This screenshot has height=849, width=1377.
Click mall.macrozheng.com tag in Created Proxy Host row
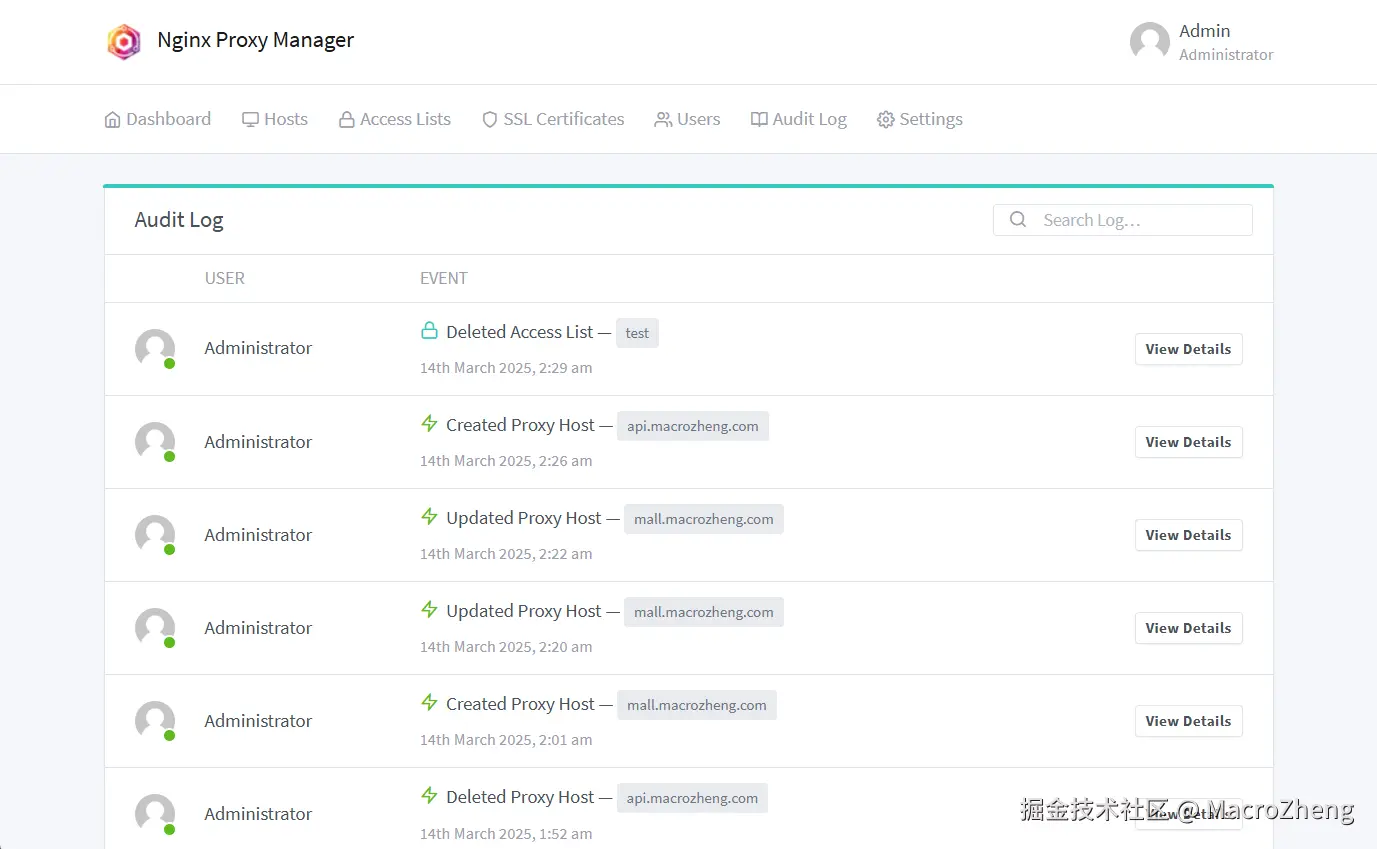click(697, 705)
